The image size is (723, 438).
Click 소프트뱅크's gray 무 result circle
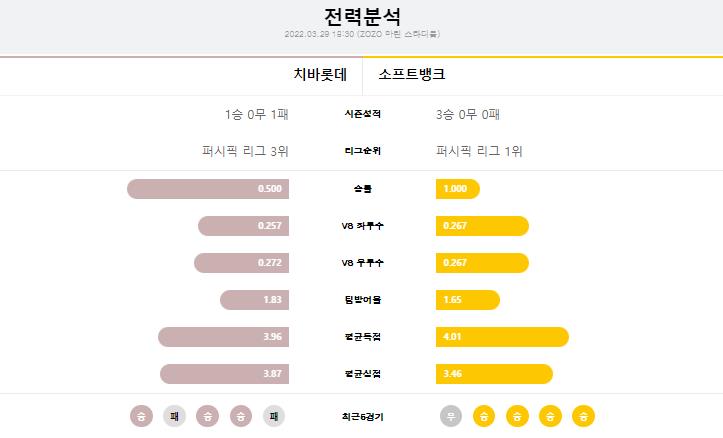[x=451, y=416]
